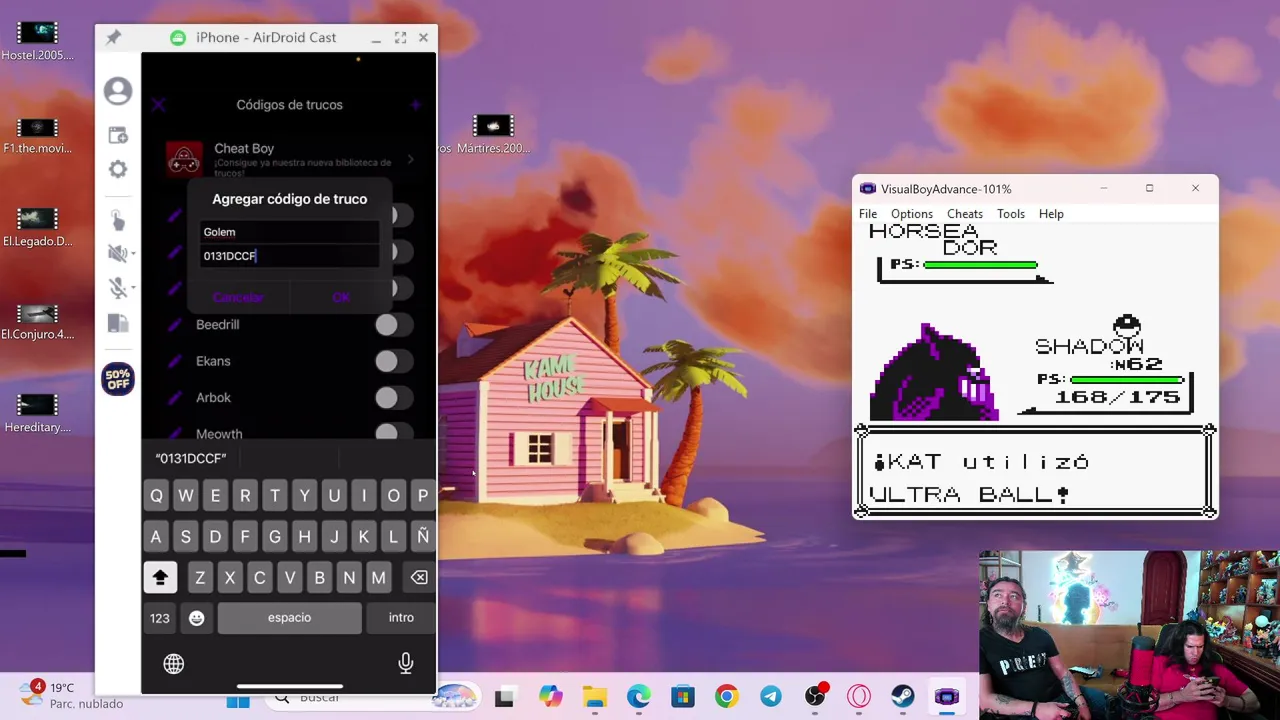This screenshot has height=720, width=1280.
Task: Tap the espacio key on keyboard
Action: [x=289, y=618]
